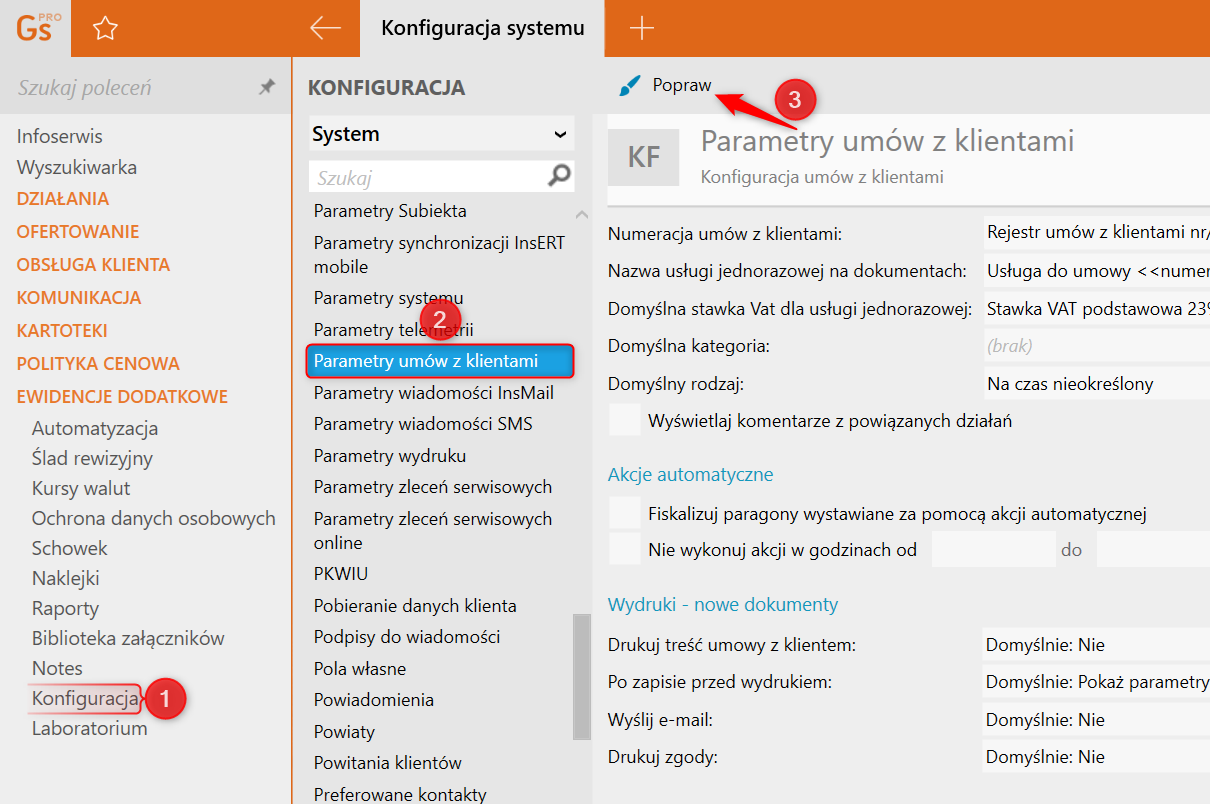
Task: Toggle Fiskalizuj paragony checkbox
Action: [x=625, y=514]
